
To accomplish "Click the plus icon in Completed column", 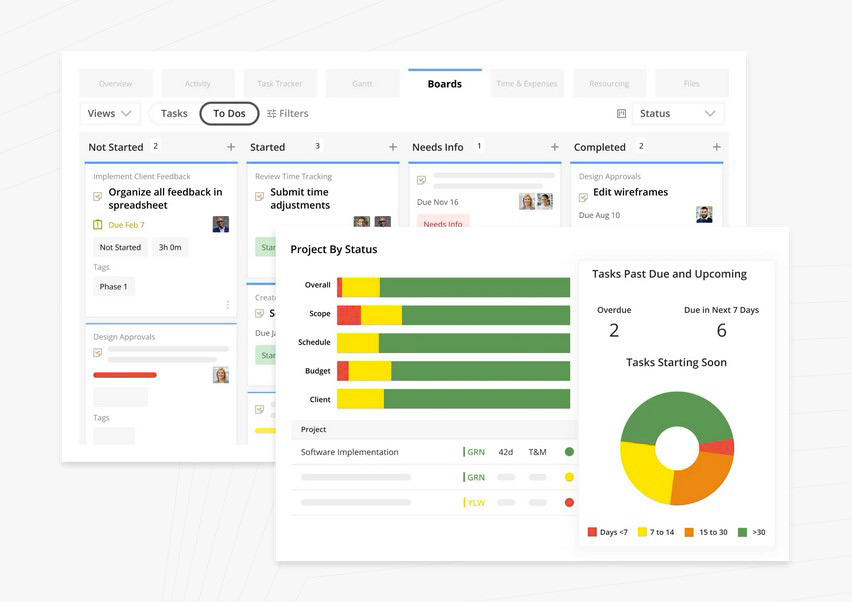I will tap(716, 147).
